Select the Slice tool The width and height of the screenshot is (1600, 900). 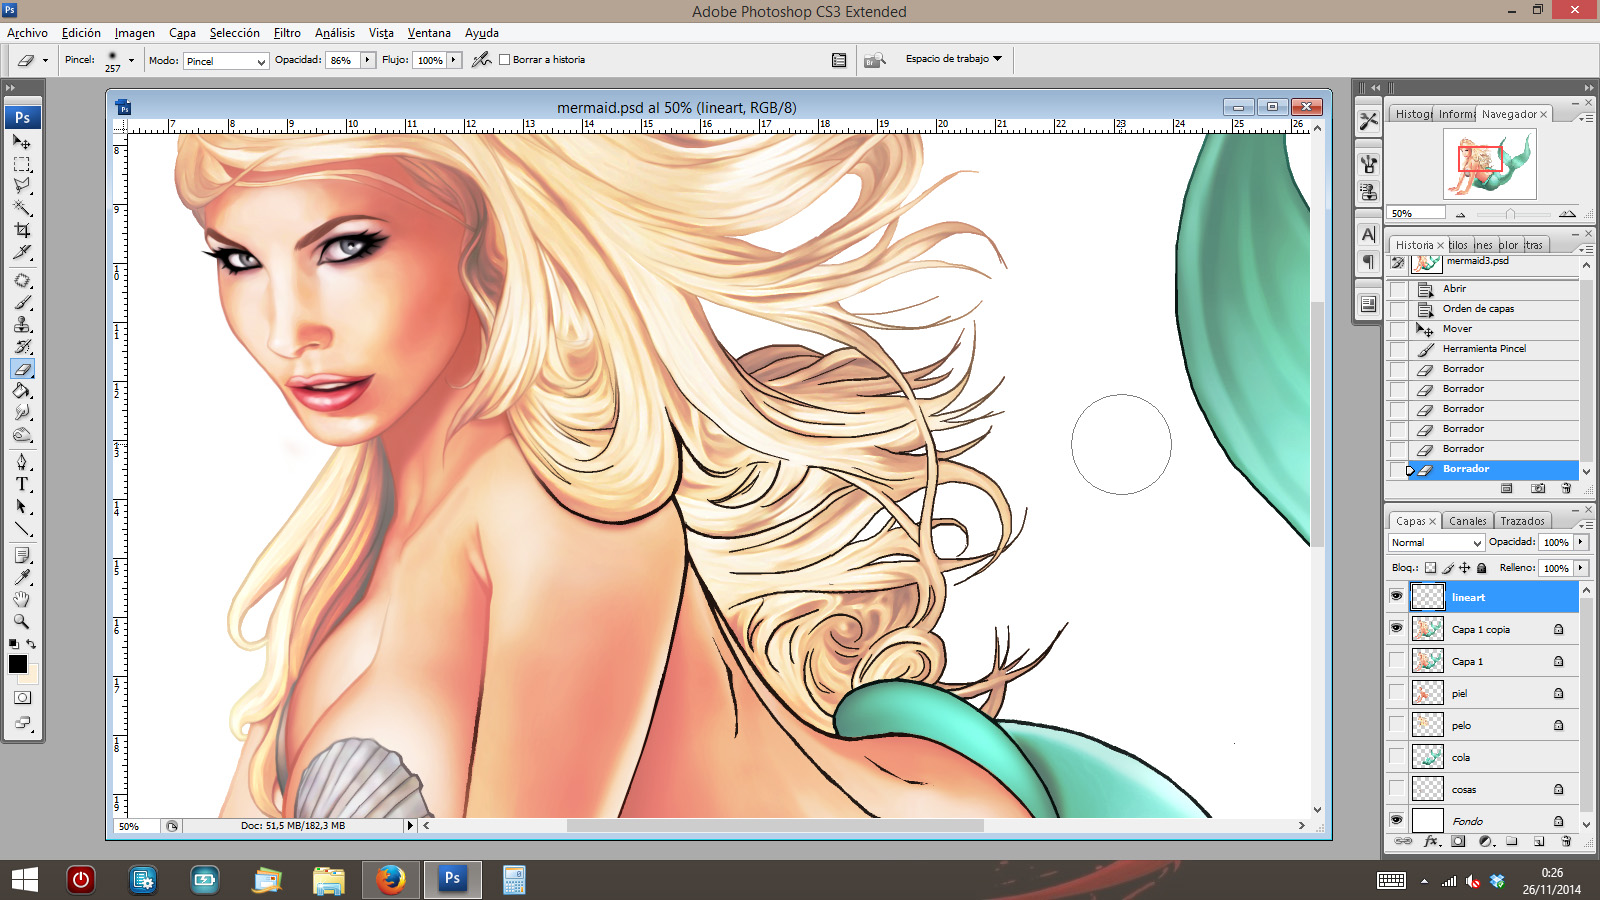pos(22,252)
